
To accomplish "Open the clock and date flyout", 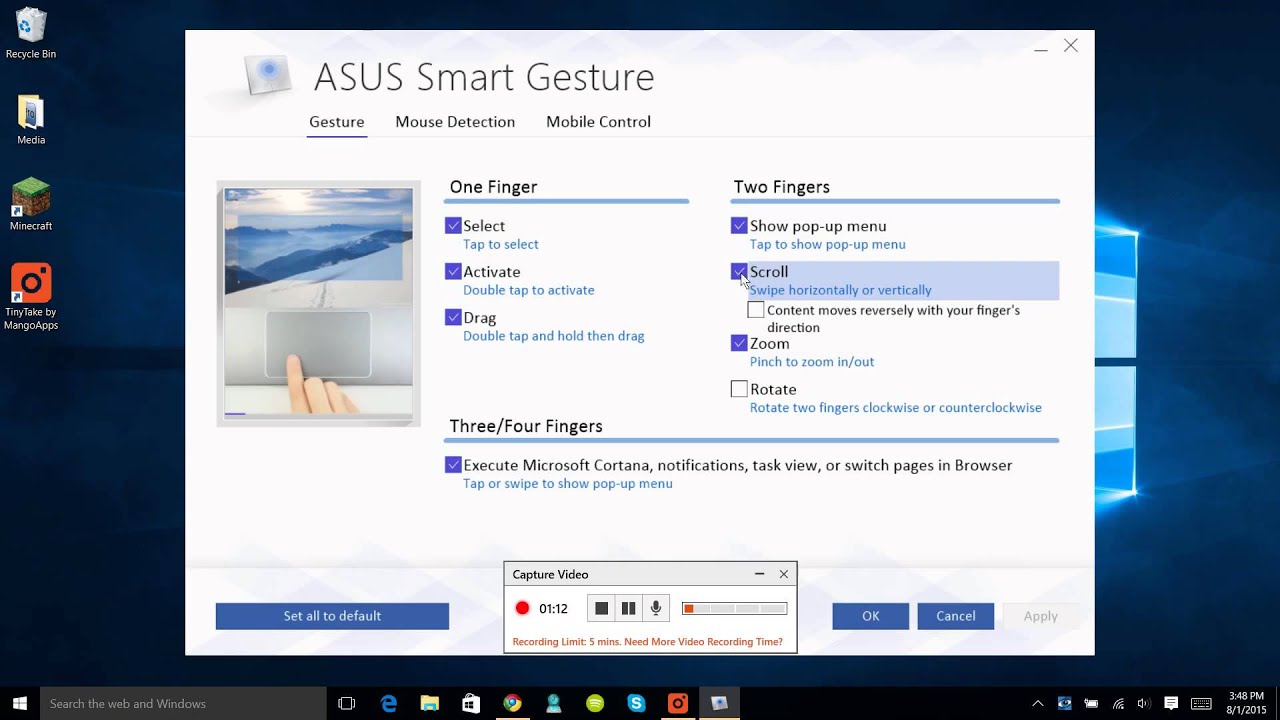I will coord(1246,703).
